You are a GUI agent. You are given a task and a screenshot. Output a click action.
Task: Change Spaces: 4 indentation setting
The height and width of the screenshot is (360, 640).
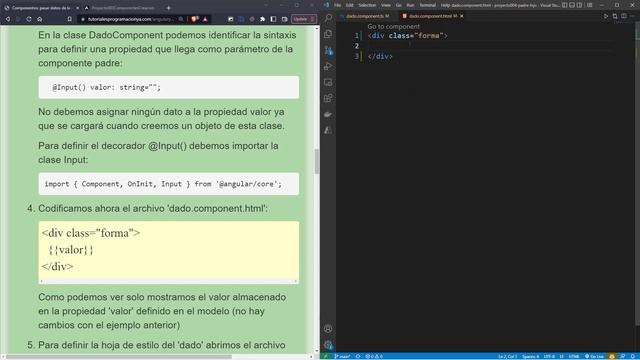coord(530,356)
